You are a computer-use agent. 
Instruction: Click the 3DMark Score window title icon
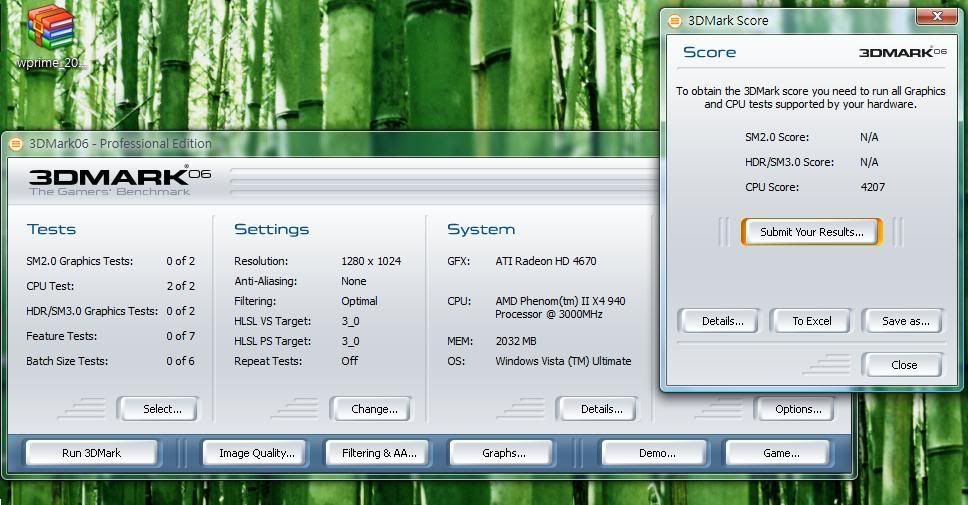(x=675, y=20)
